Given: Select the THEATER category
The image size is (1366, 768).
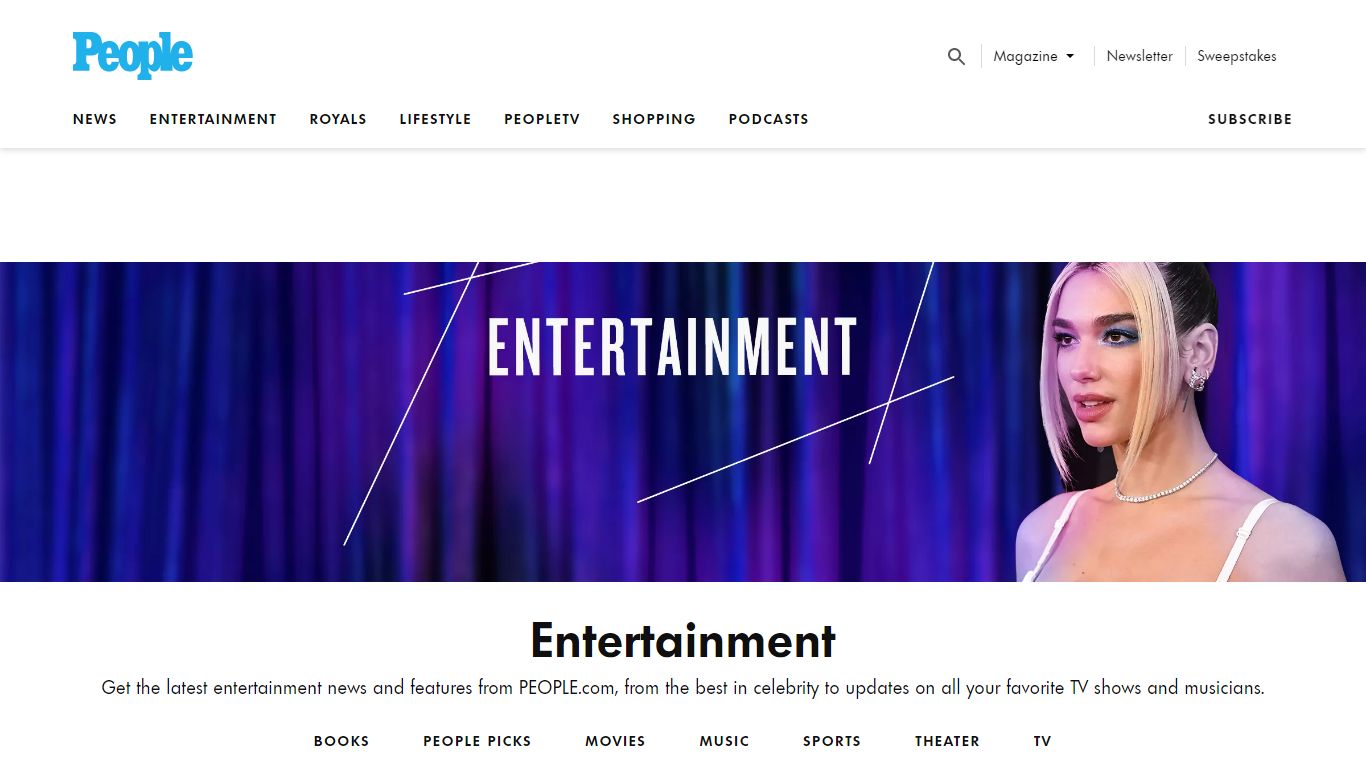Looking at the screenshot, I should [x=947, y=741].
